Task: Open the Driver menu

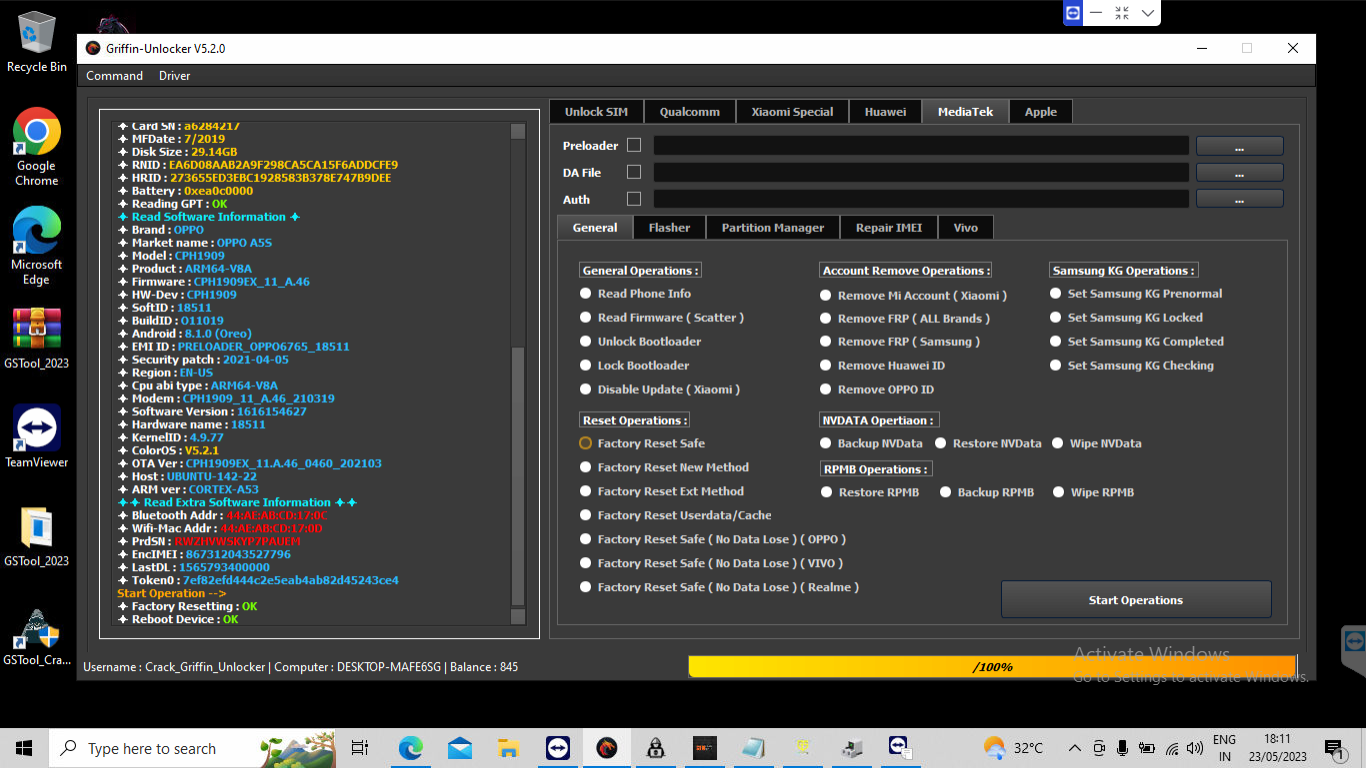Action: click(x=174, y=76)
